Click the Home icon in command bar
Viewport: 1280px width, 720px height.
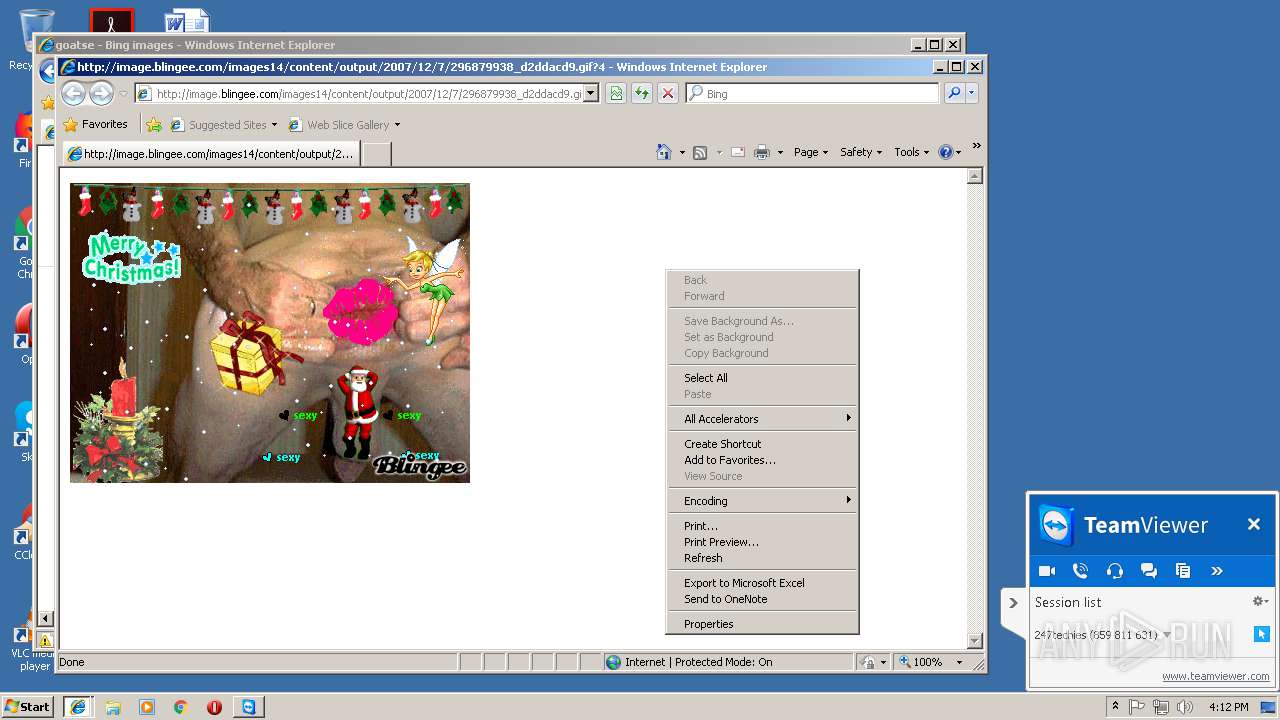tap(663, 152)
